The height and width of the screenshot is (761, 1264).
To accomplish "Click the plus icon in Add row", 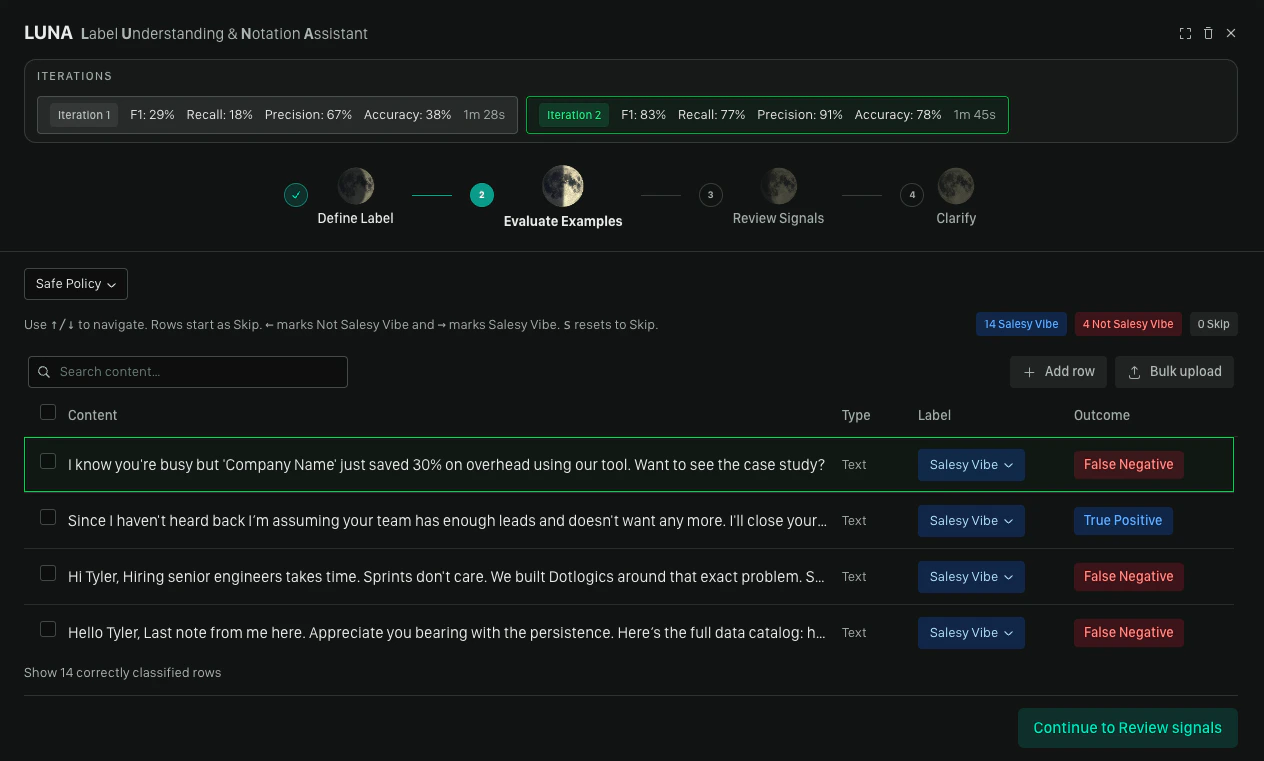I will click(x=1029, y=372).
